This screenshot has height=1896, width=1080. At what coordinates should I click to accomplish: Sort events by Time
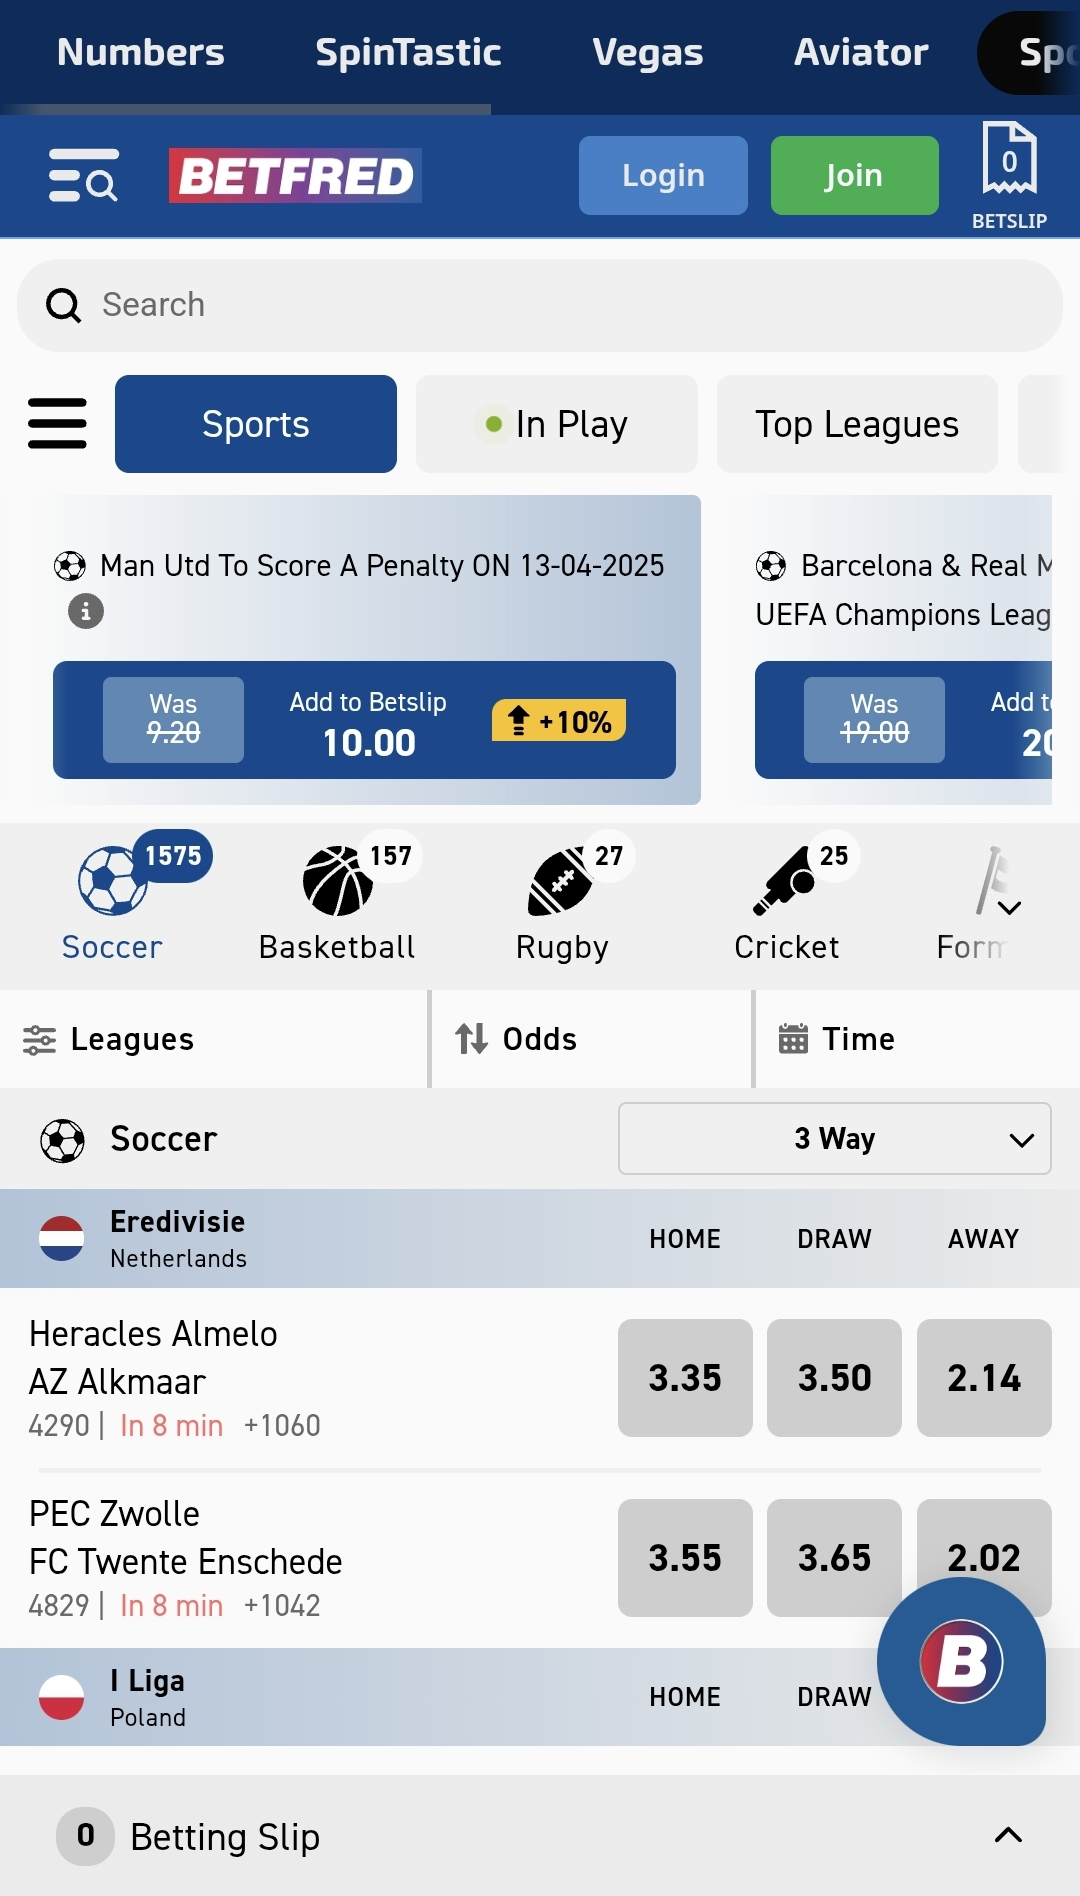pyautogui.click(x=838, y=1039)
